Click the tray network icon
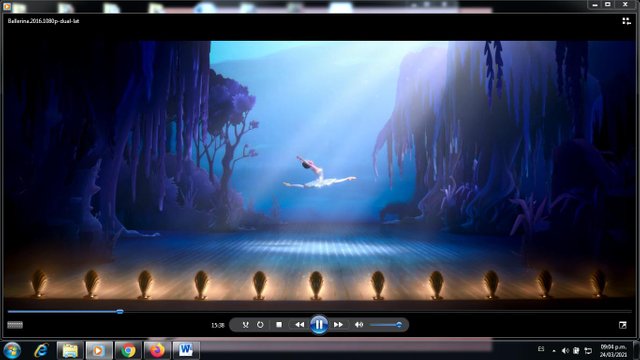640x360 pixels. [588, 351]
